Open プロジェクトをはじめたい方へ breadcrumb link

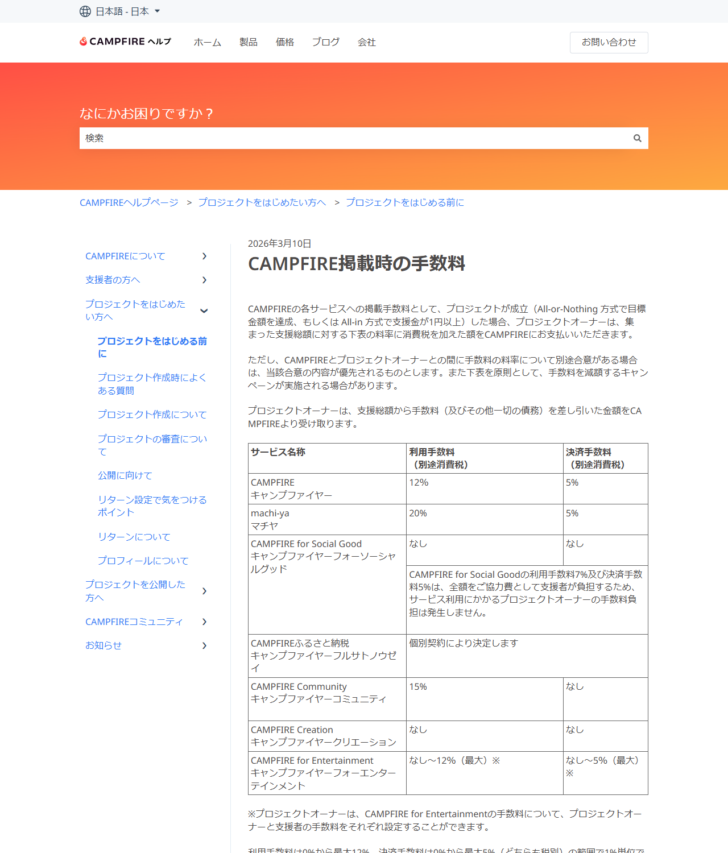[x=262, y=202]
